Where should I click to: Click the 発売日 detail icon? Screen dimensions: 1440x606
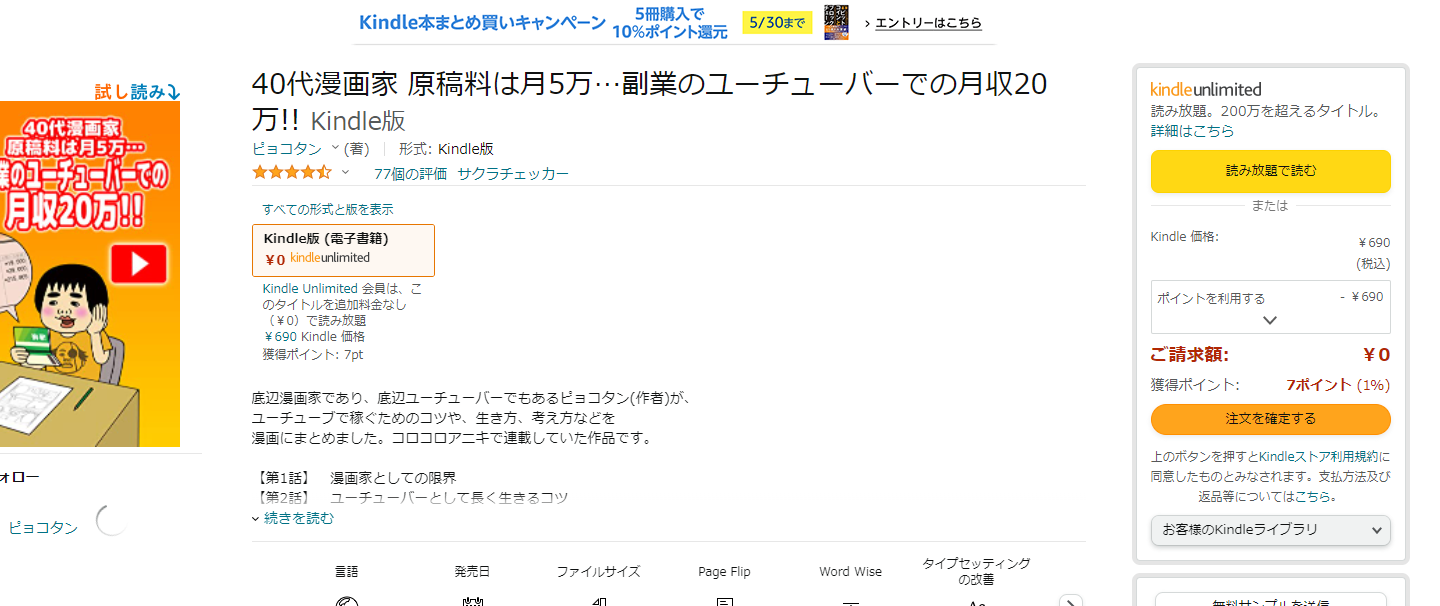click(472, 601)
